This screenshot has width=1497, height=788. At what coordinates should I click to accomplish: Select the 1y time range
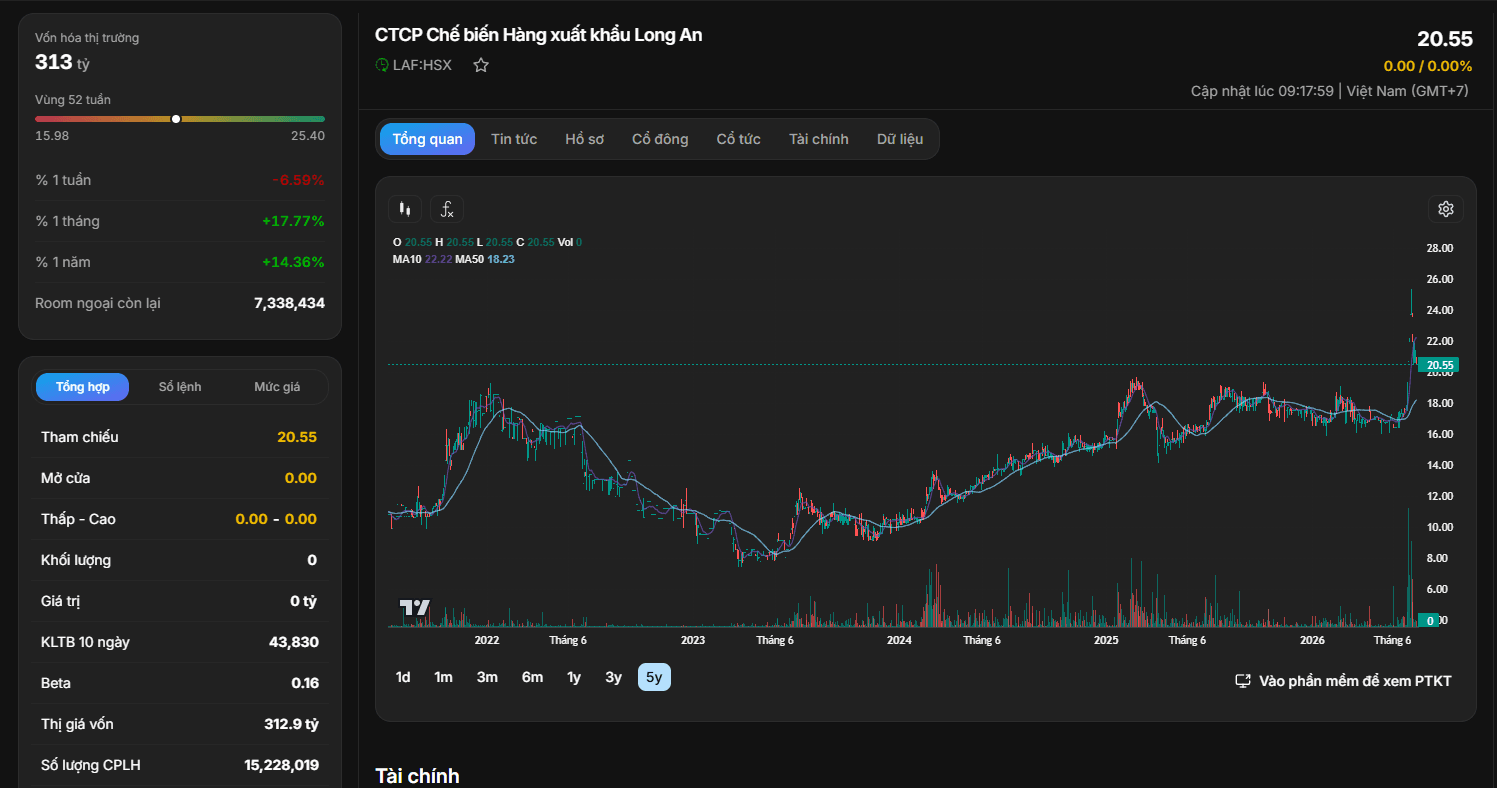pos(574,677)
